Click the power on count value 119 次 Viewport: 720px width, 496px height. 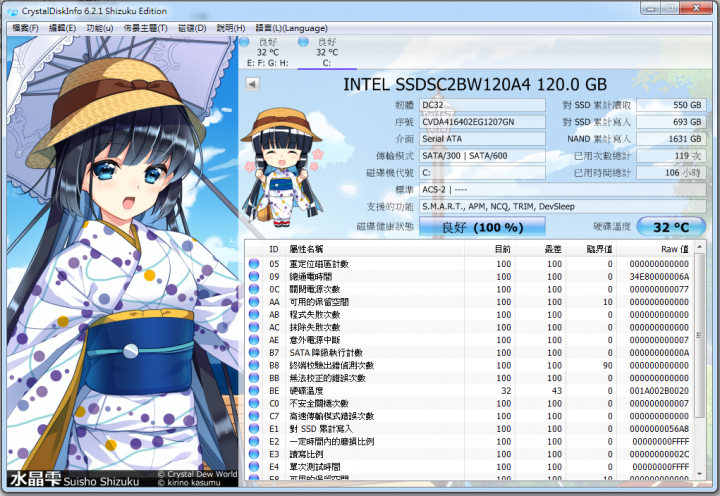pyautogui.click(x=671, y=156)
